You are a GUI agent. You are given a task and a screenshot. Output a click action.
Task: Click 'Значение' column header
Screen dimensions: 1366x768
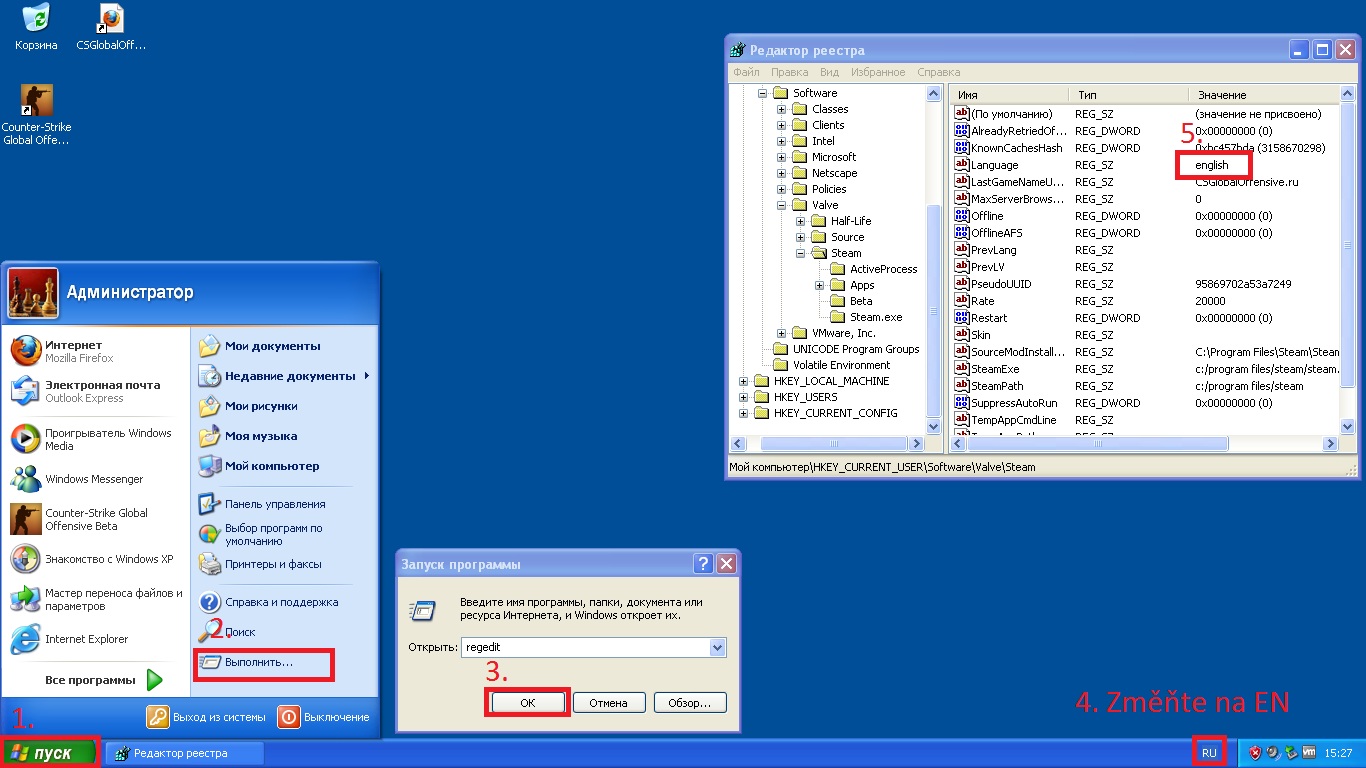click(1264, 95)
